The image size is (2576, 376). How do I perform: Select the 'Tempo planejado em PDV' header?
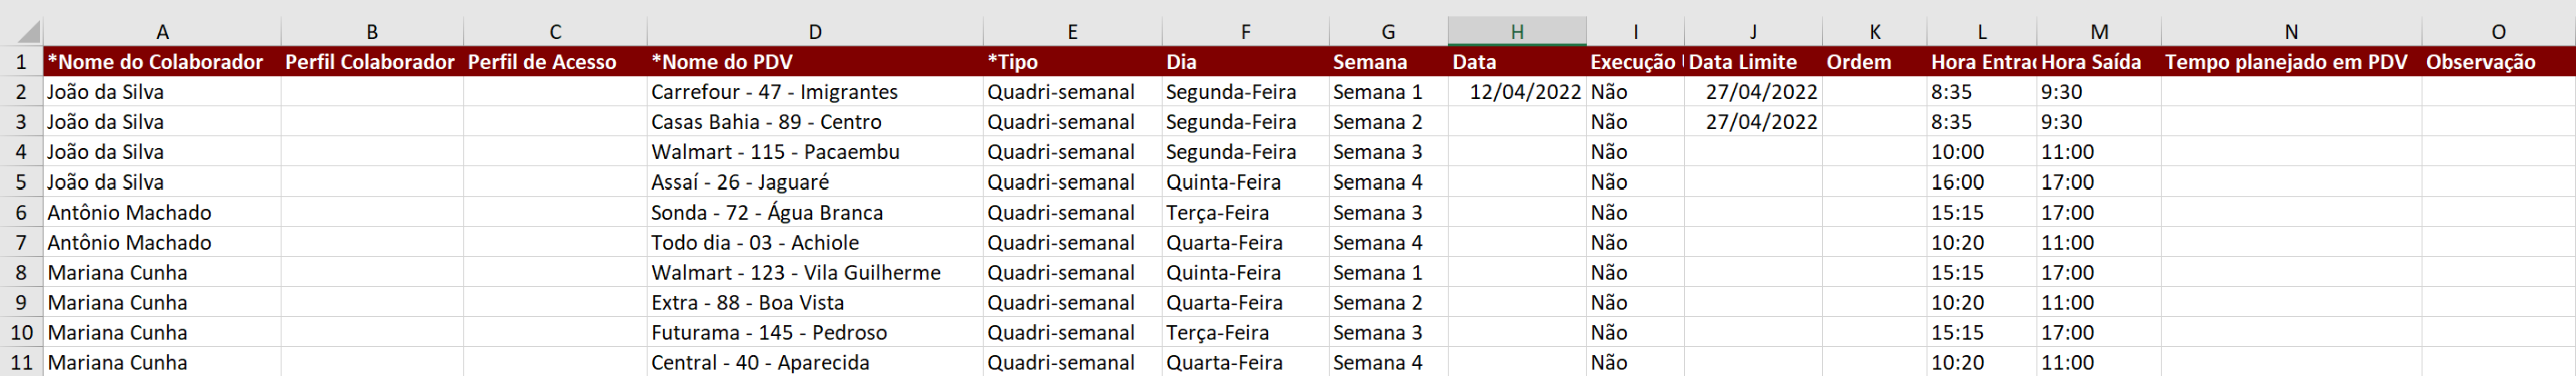[2290, 62]
